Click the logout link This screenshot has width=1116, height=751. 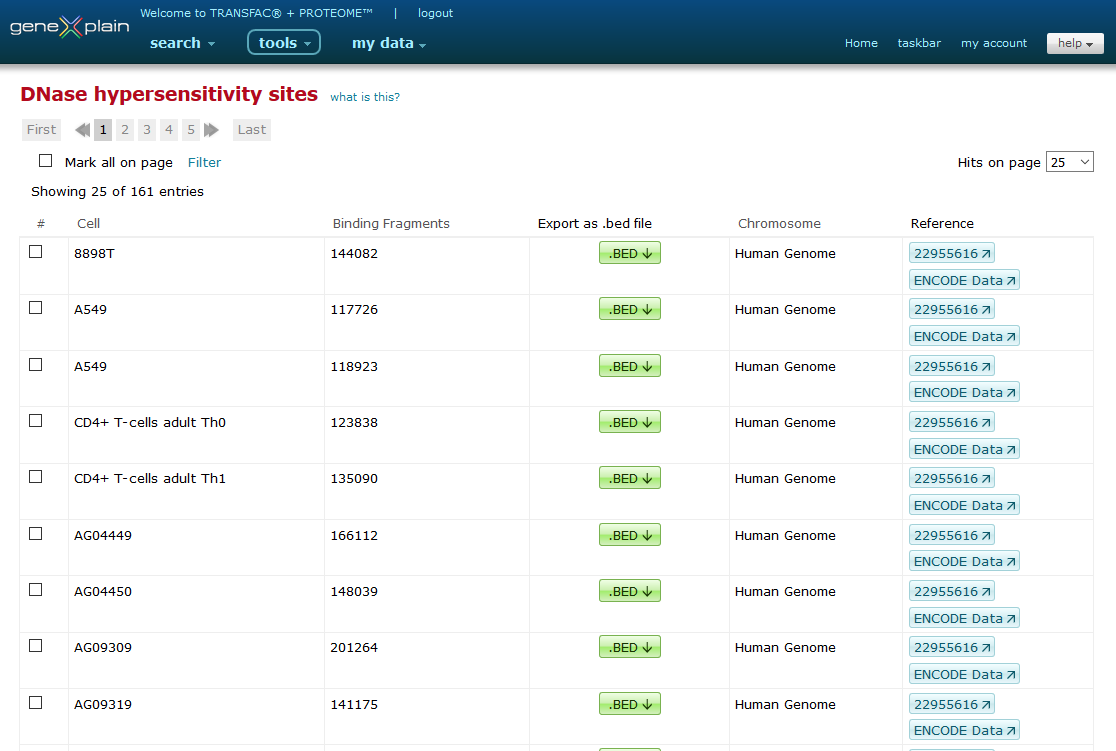tap(436, 14)
